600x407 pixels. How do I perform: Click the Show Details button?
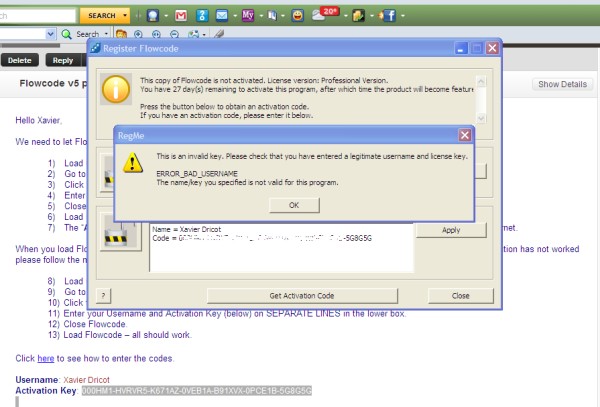[562, 84]
